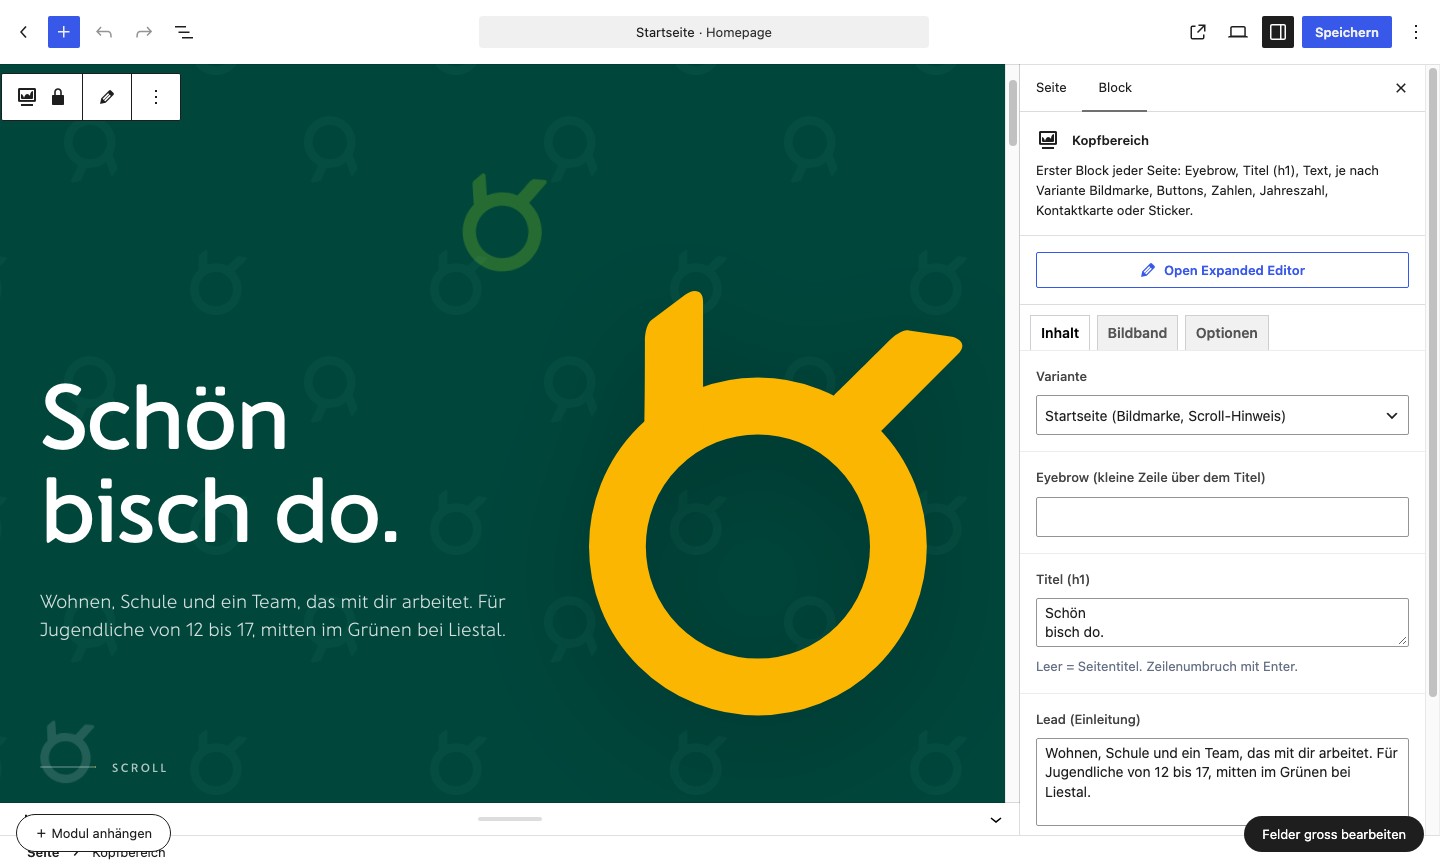
Task: Open the Optionen tab
Action: [1227, 333]
